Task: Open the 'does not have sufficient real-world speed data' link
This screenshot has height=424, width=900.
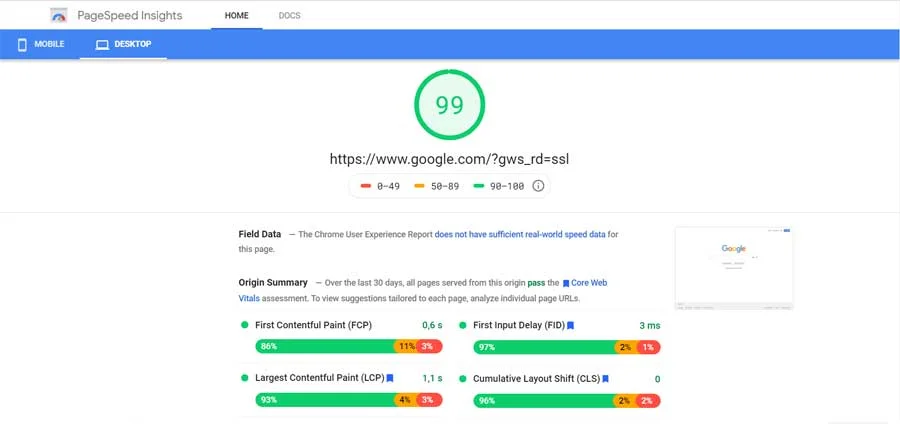Action: 520,234
